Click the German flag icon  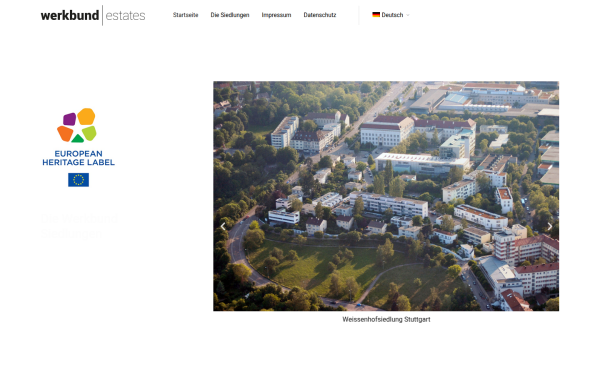[376, 15]
